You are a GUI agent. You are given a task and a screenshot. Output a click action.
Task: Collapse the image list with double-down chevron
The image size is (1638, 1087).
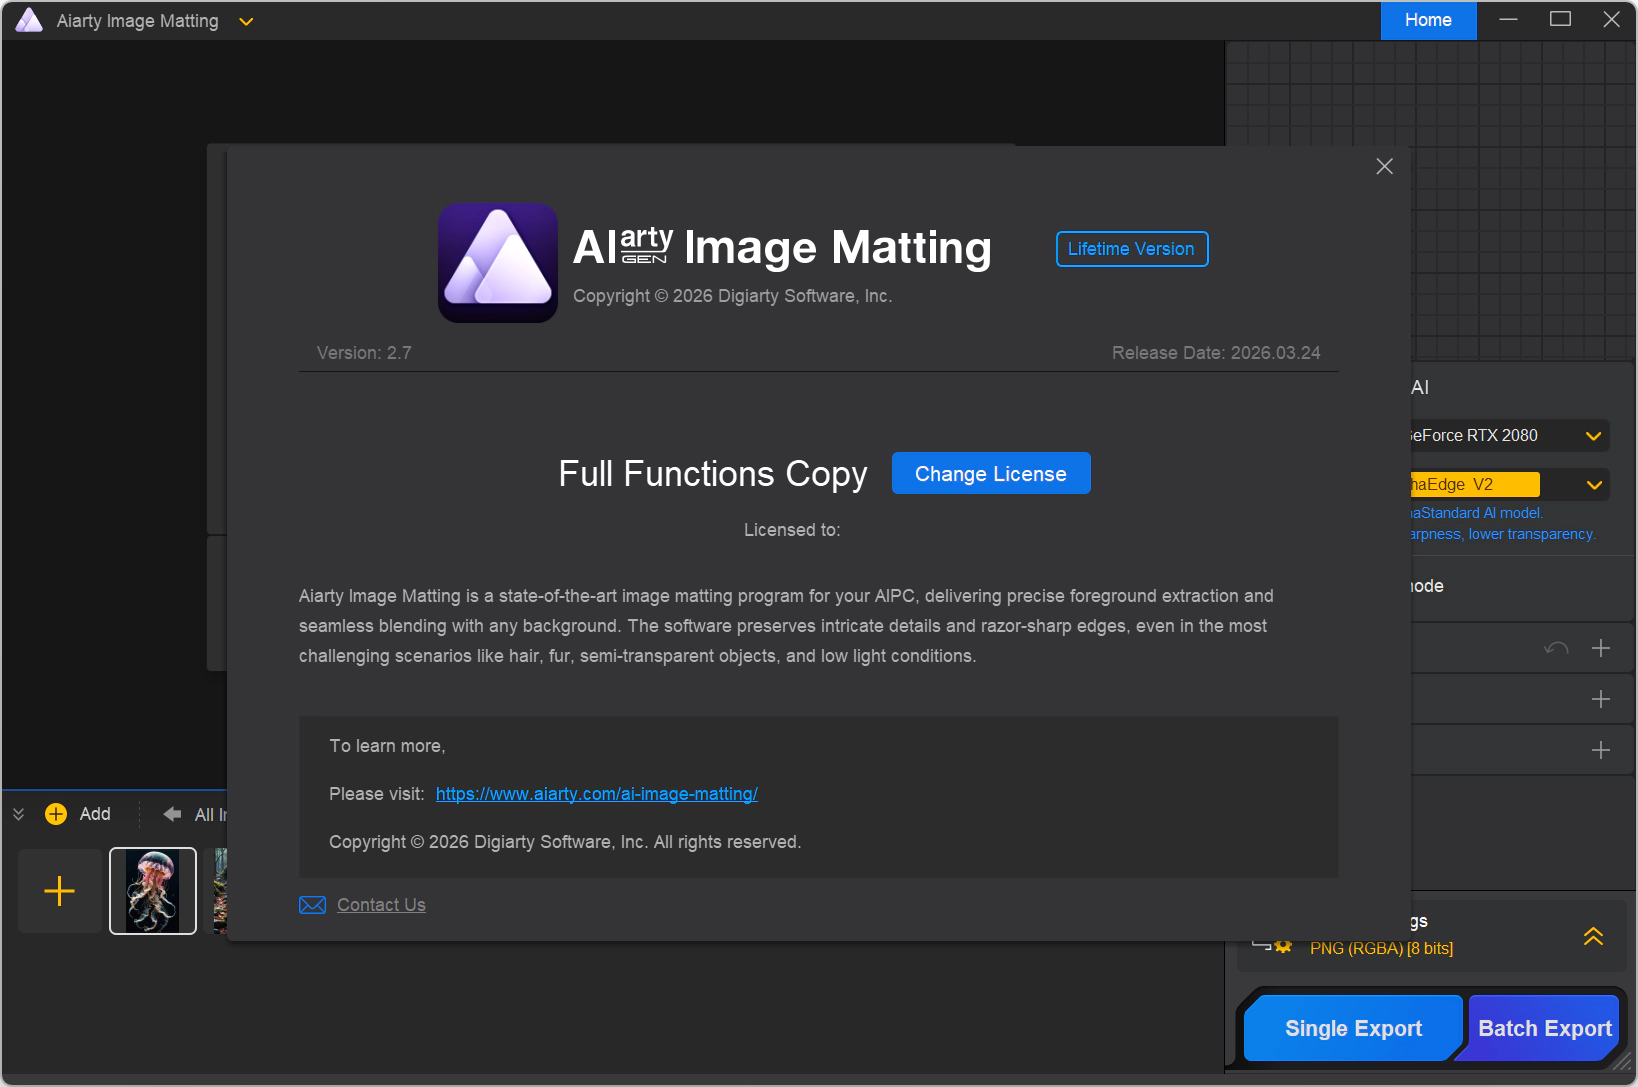[x=18, y=814]
